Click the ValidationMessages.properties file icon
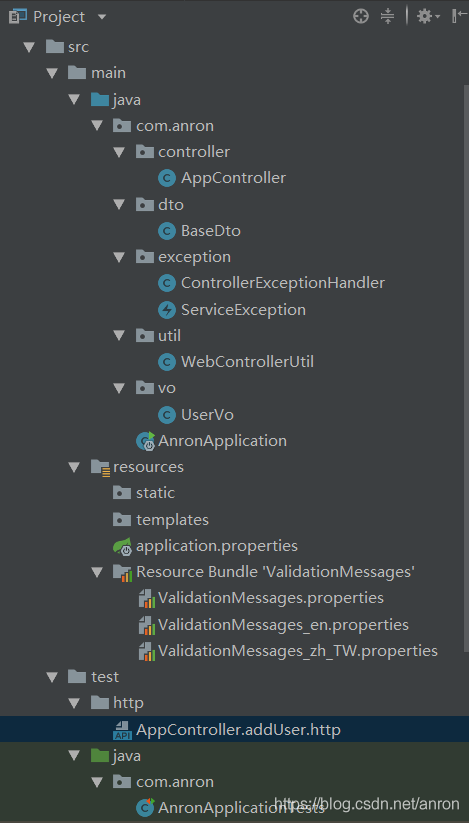Viewport: 469px width, 823px height. click(145, 599)
